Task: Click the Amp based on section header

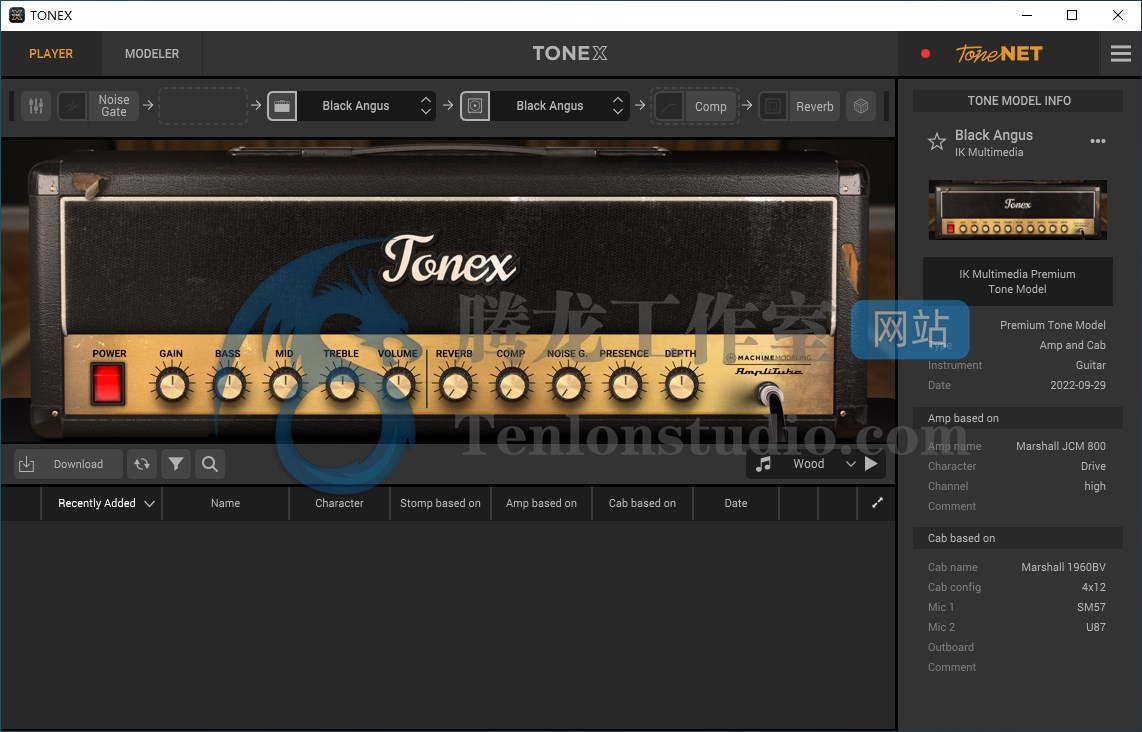Action: pyautogui.click(x=1017, y=418)
